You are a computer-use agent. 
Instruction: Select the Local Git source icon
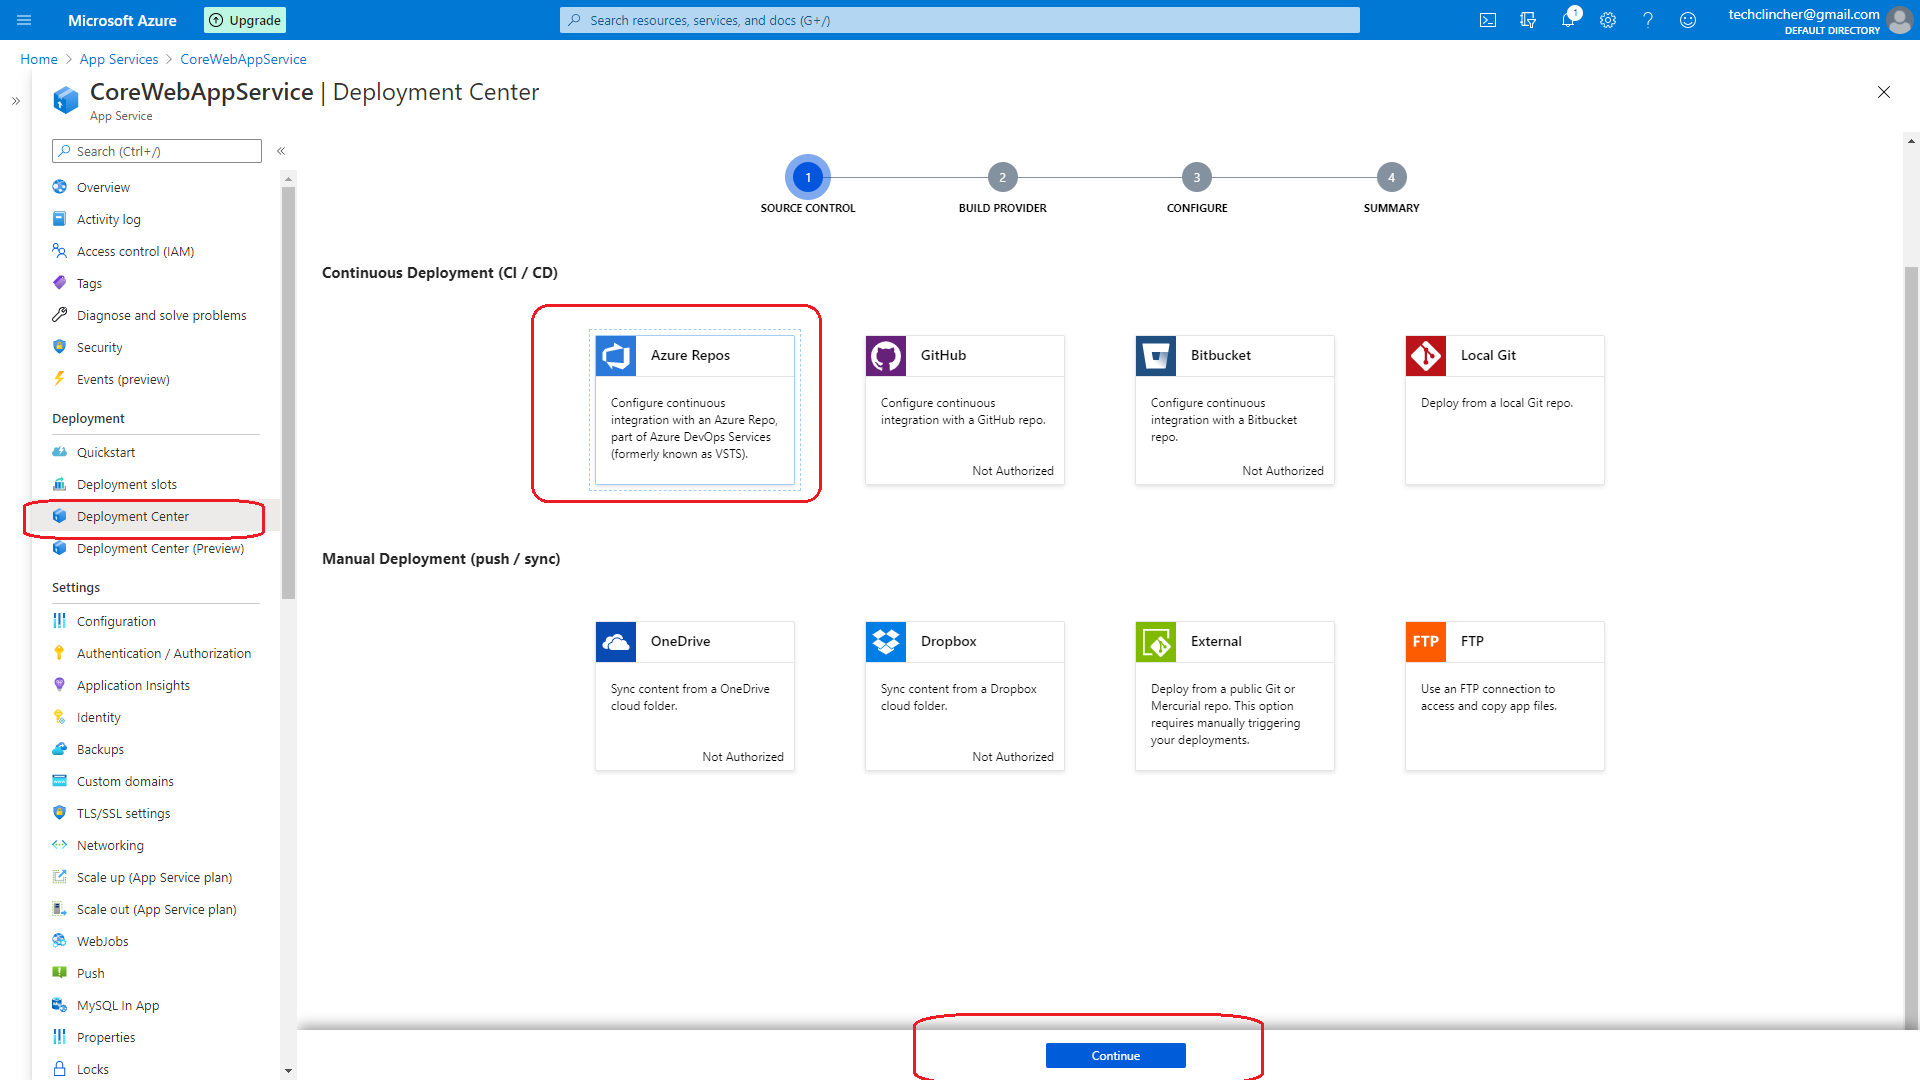click(x=1426, y=356)
